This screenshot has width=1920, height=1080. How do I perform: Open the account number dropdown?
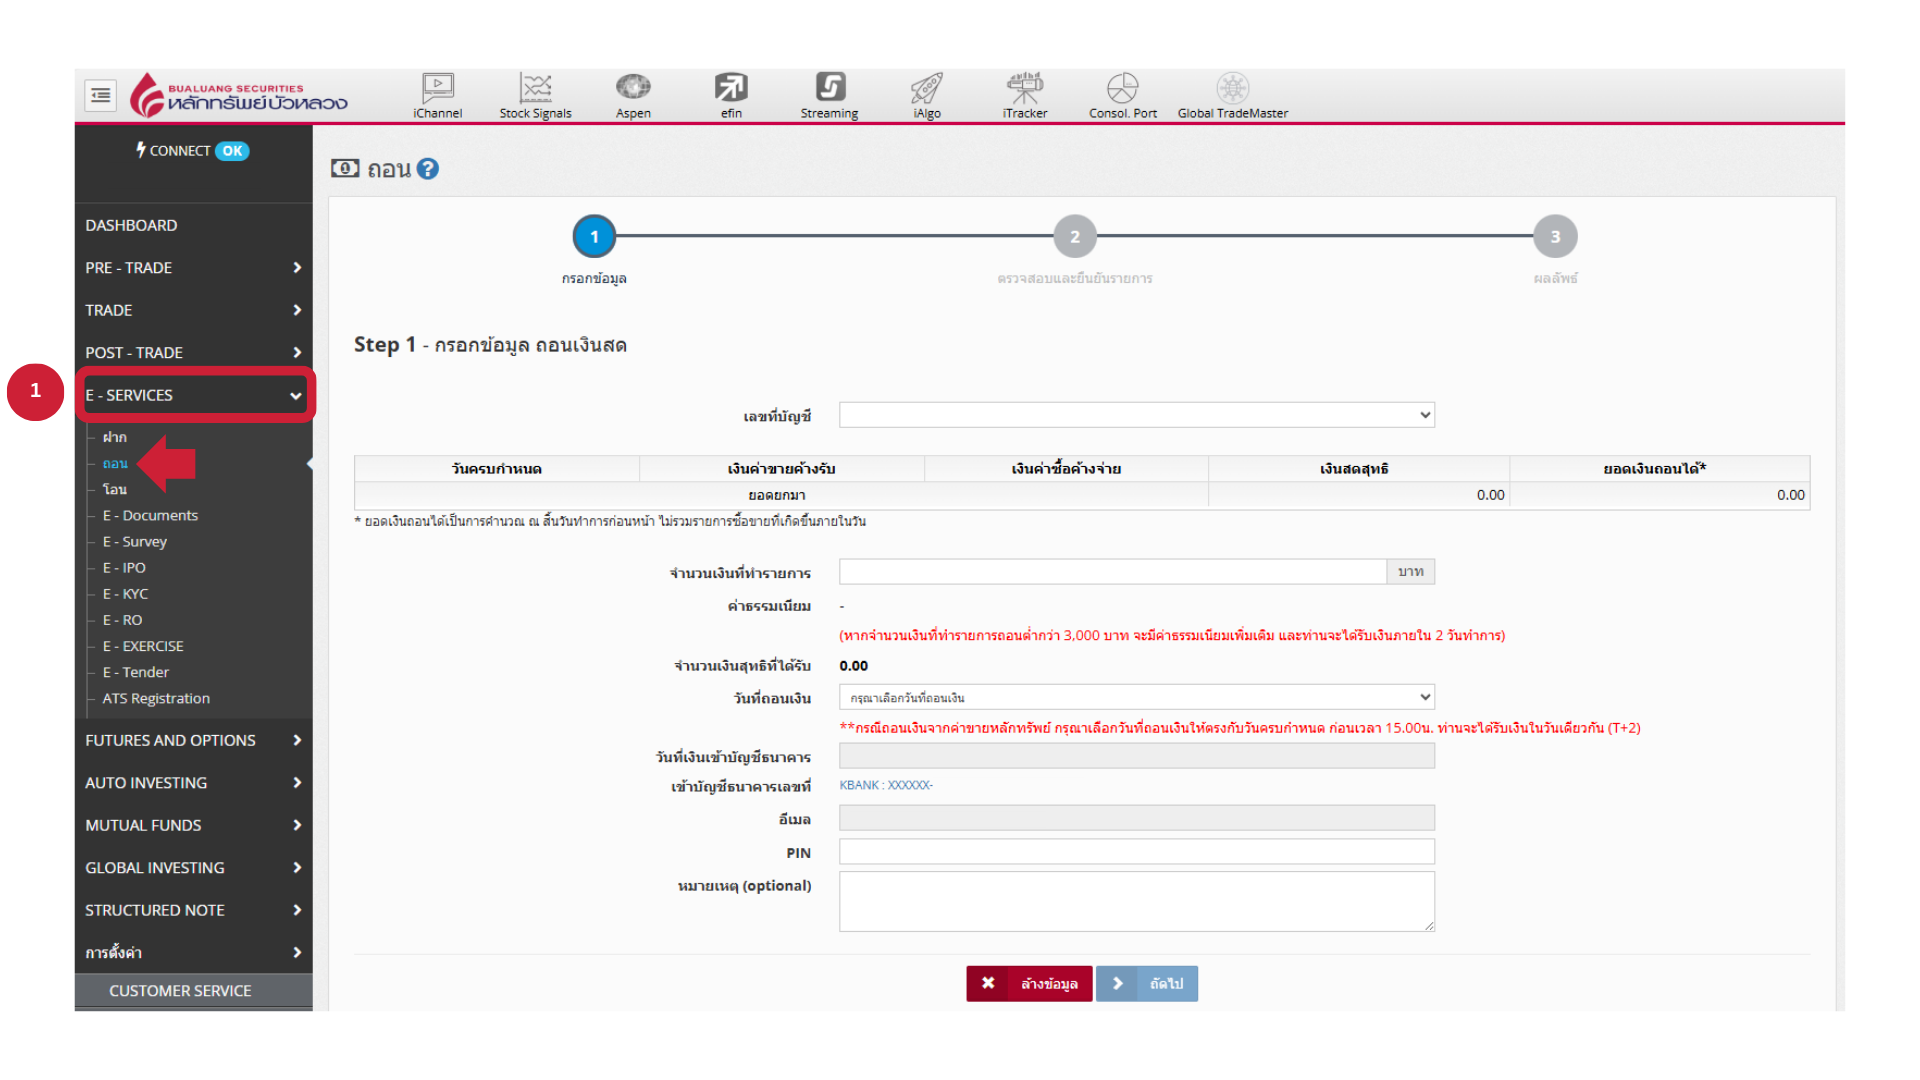1136,415
